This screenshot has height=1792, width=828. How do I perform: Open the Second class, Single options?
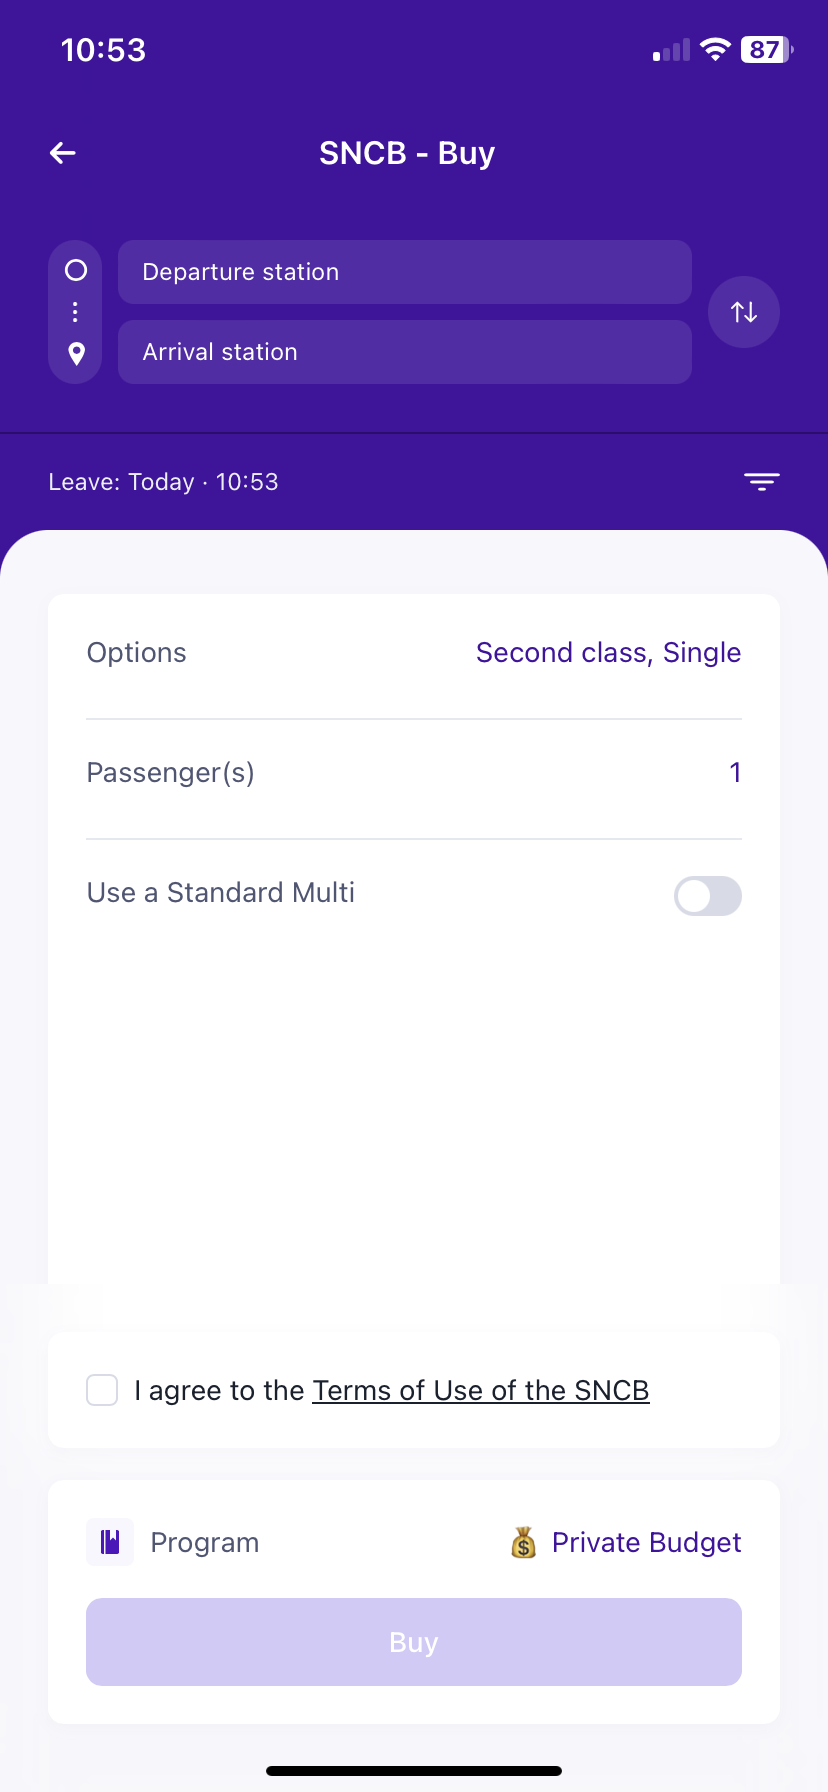[608, 653]
